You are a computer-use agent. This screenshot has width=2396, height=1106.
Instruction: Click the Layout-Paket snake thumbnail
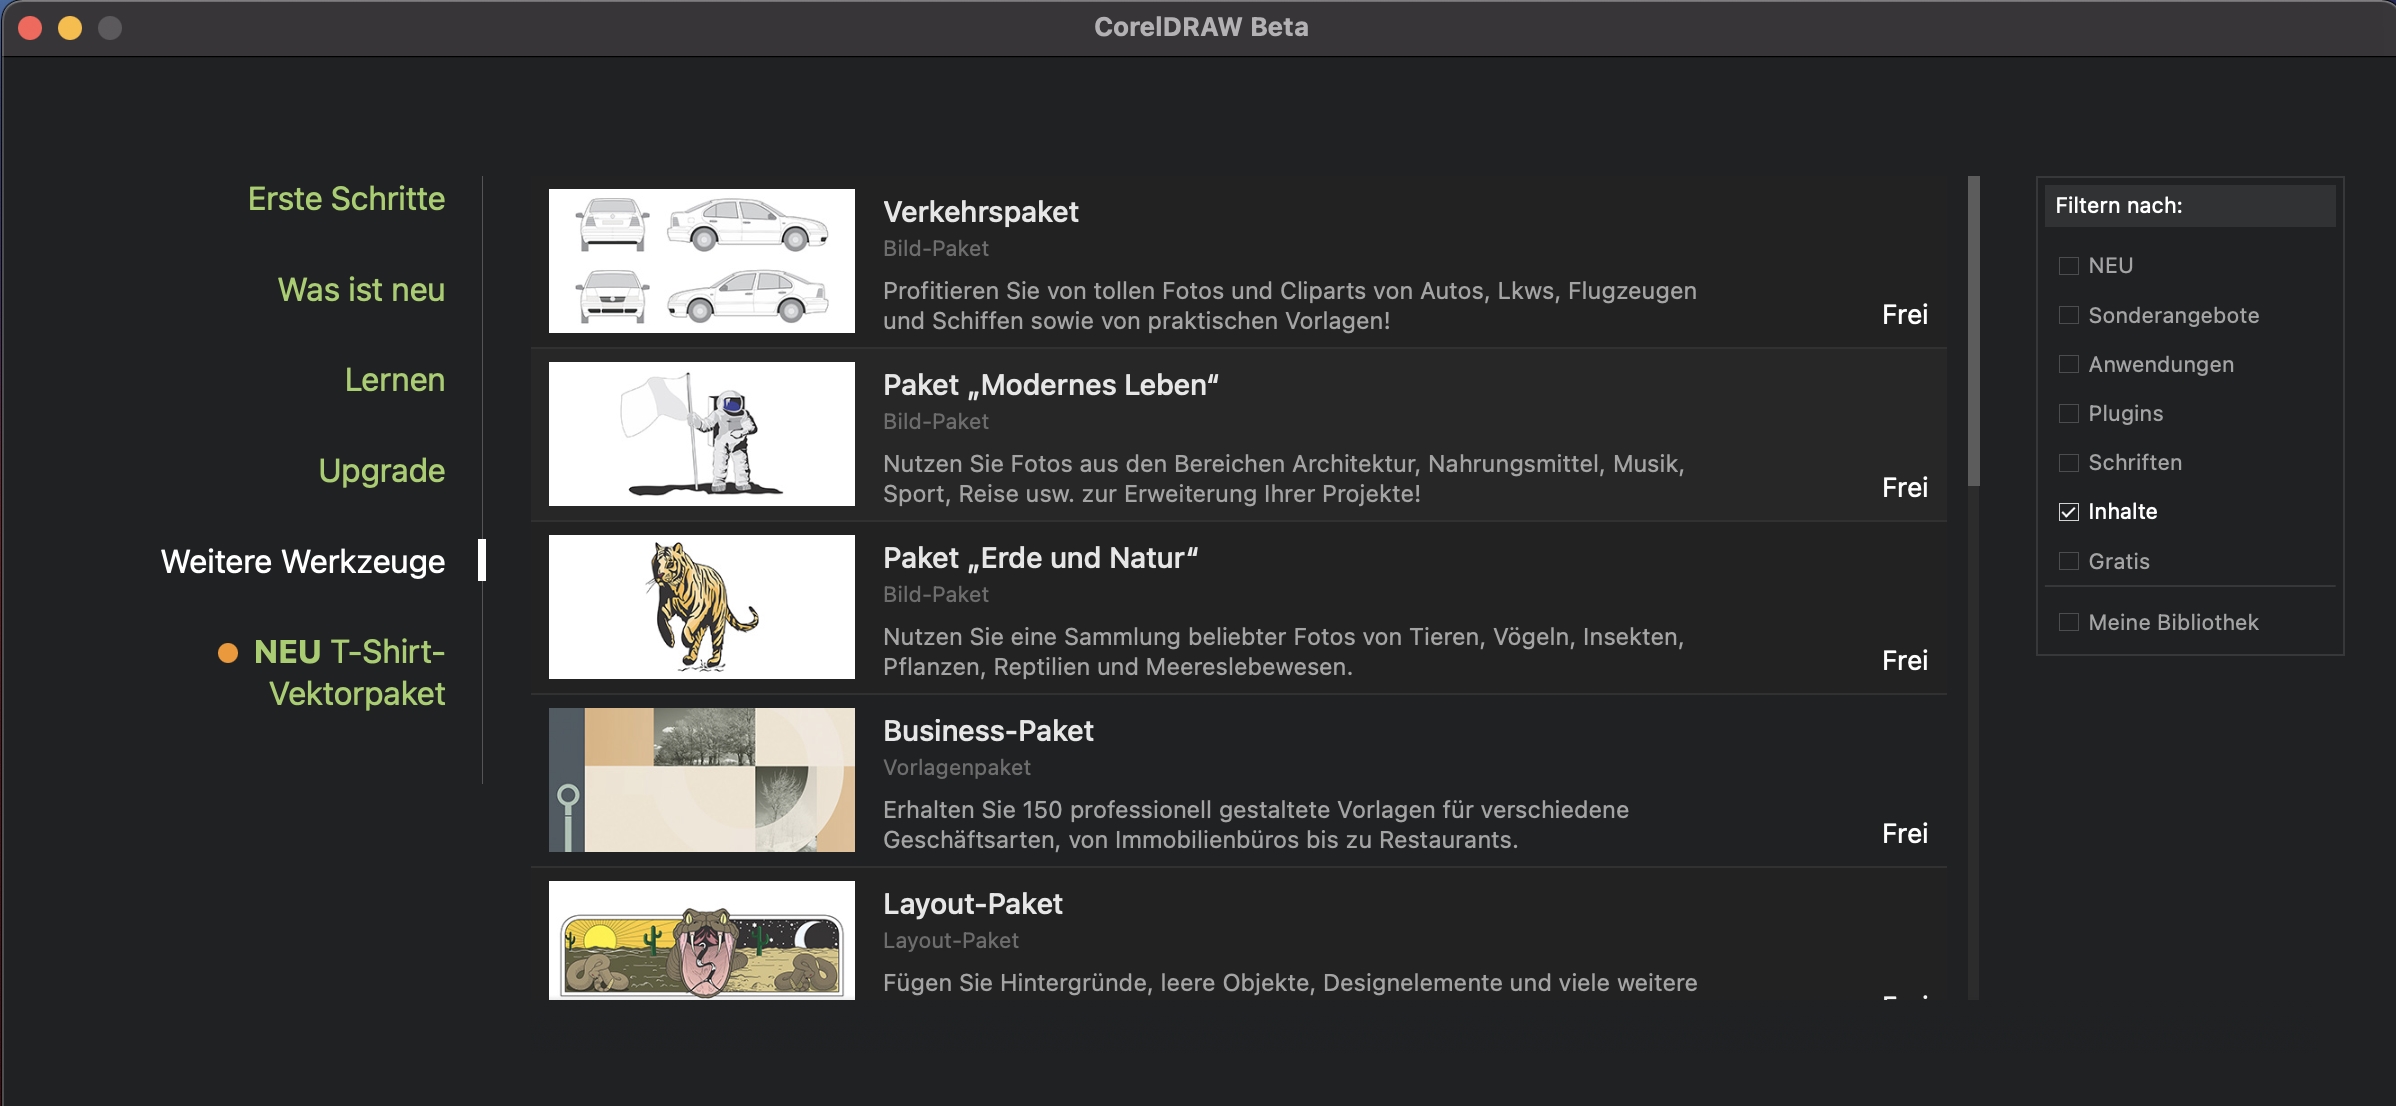point(701,940)
